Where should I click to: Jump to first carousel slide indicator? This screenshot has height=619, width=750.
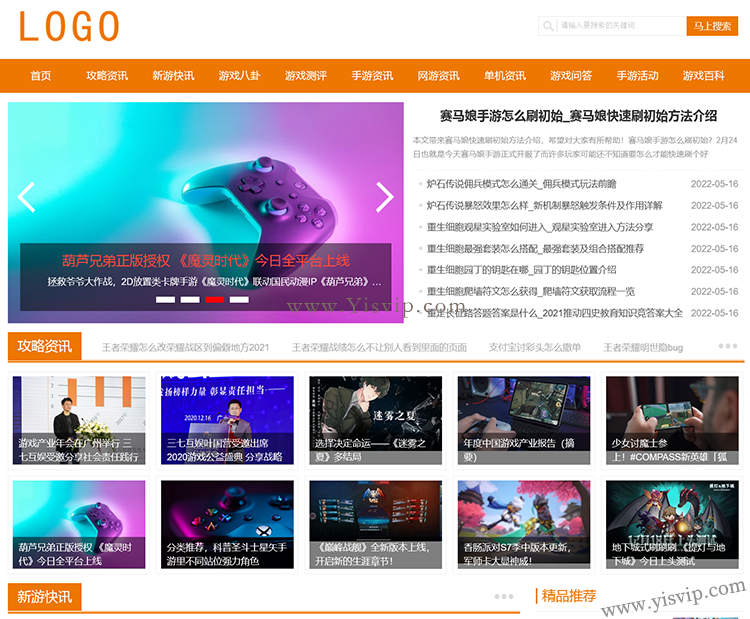165,299
